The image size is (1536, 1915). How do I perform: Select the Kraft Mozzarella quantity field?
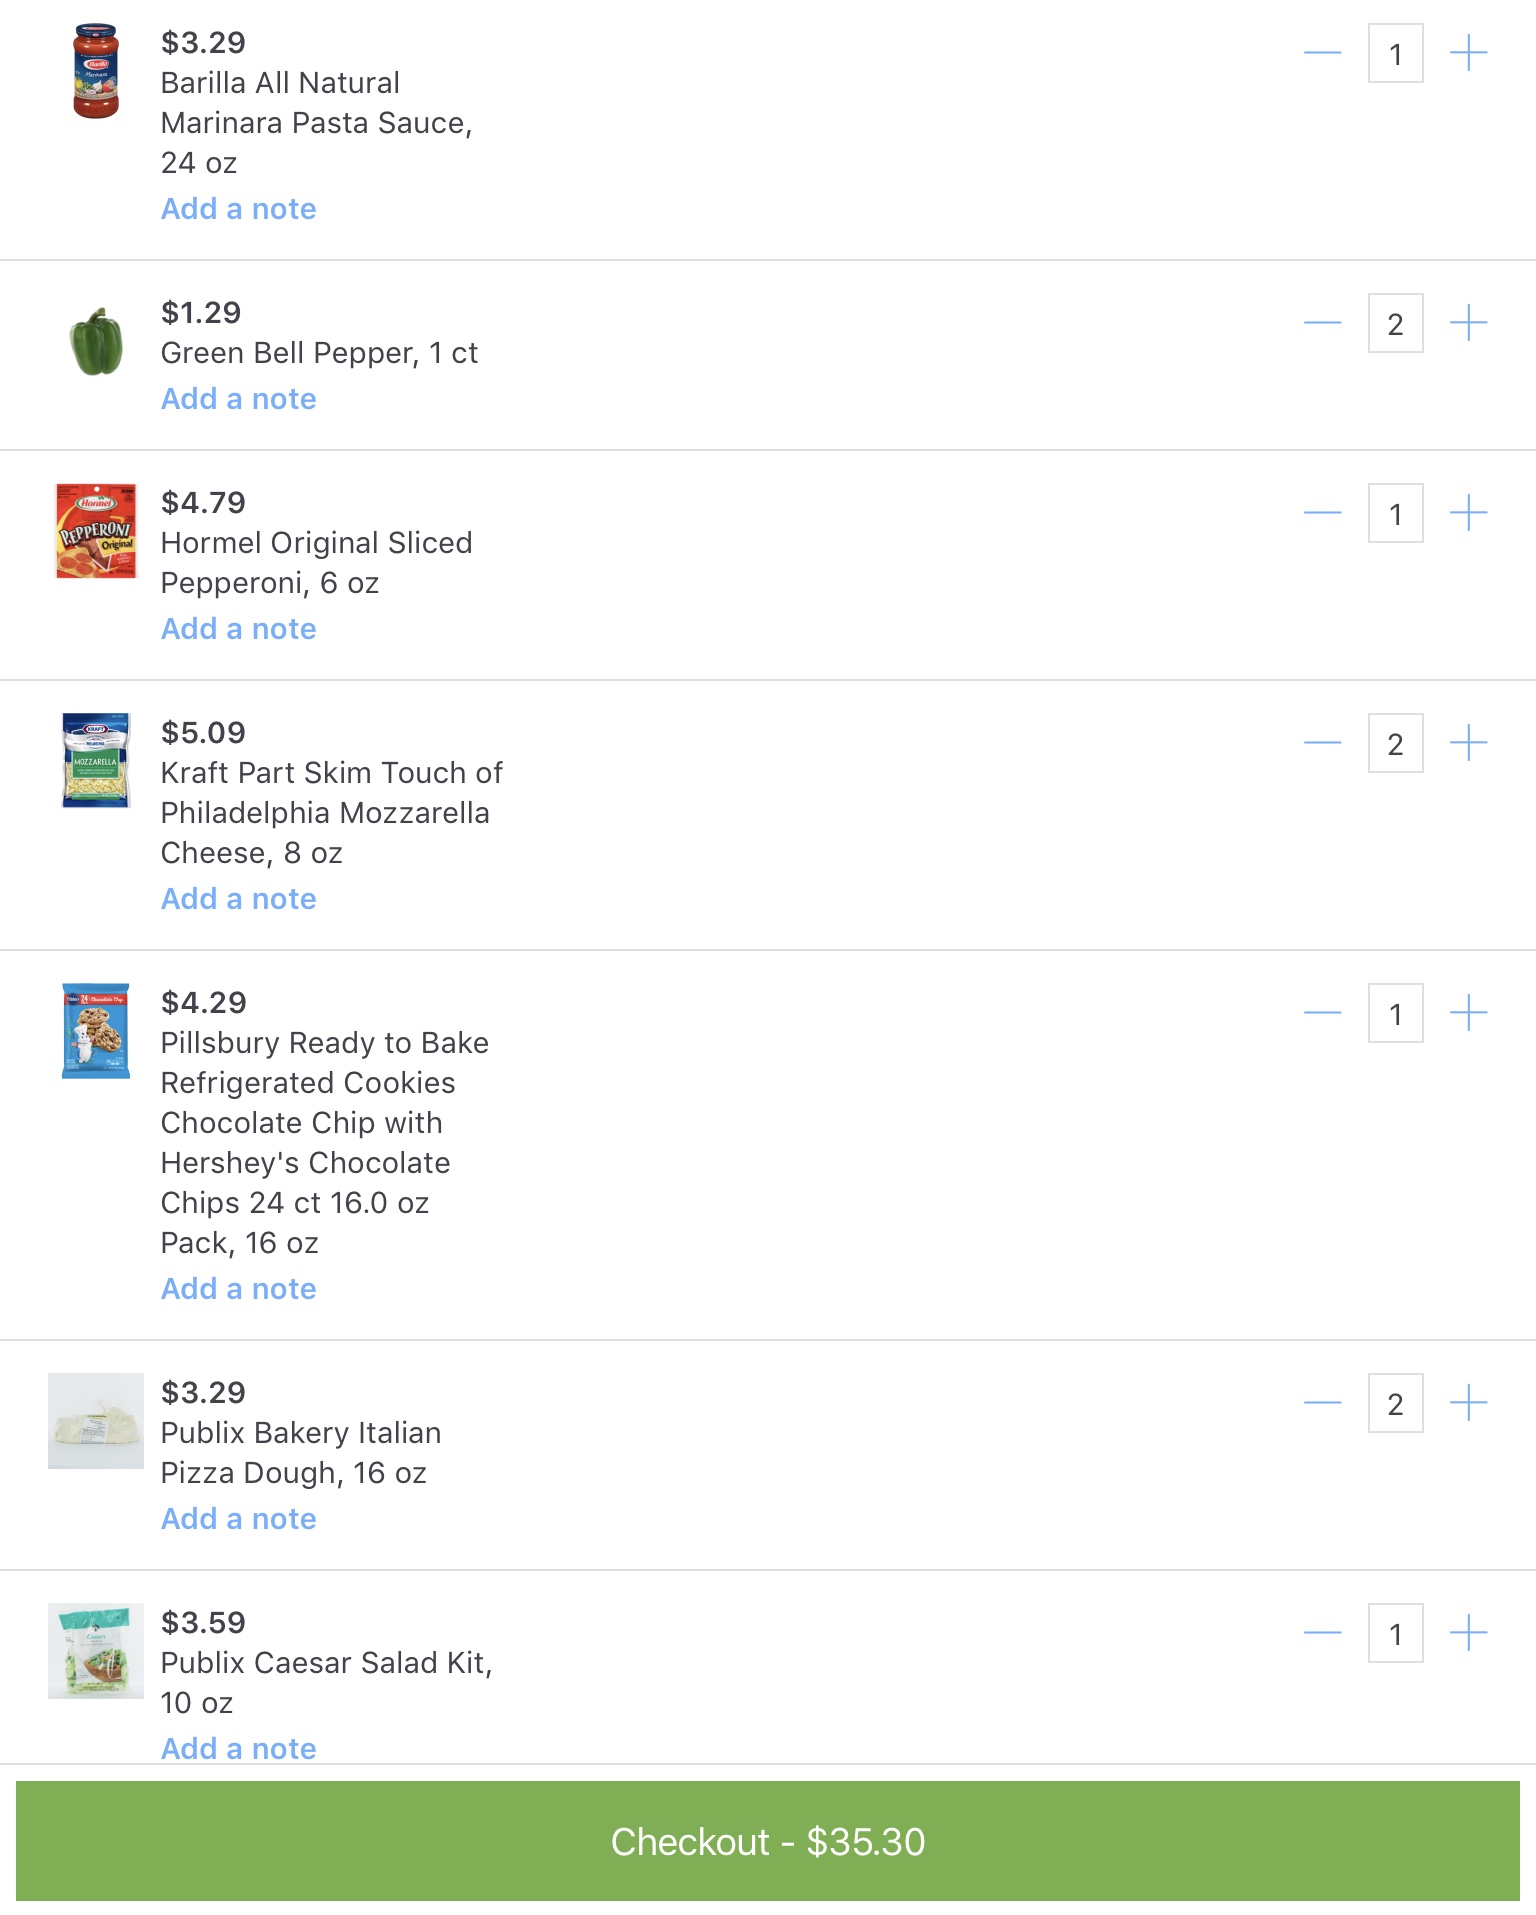1395,743
